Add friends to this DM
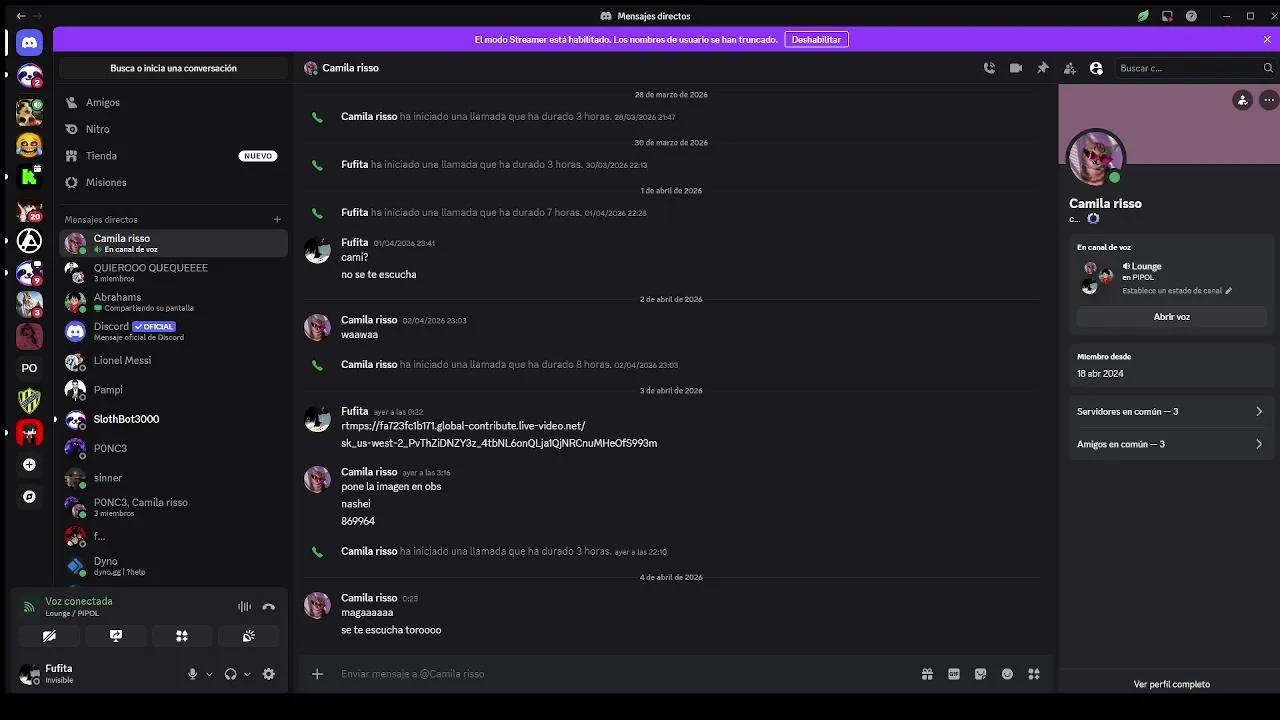Image resolution: width=1280 pixels, height=720 pixels. point(1069,68)
